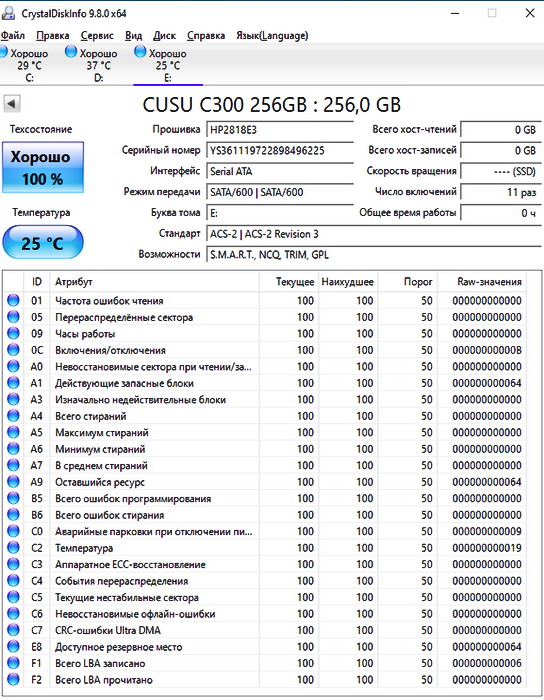544x700 pixels.
Task: Click status orb for attribute C0 row
Action: click(13, 531)
